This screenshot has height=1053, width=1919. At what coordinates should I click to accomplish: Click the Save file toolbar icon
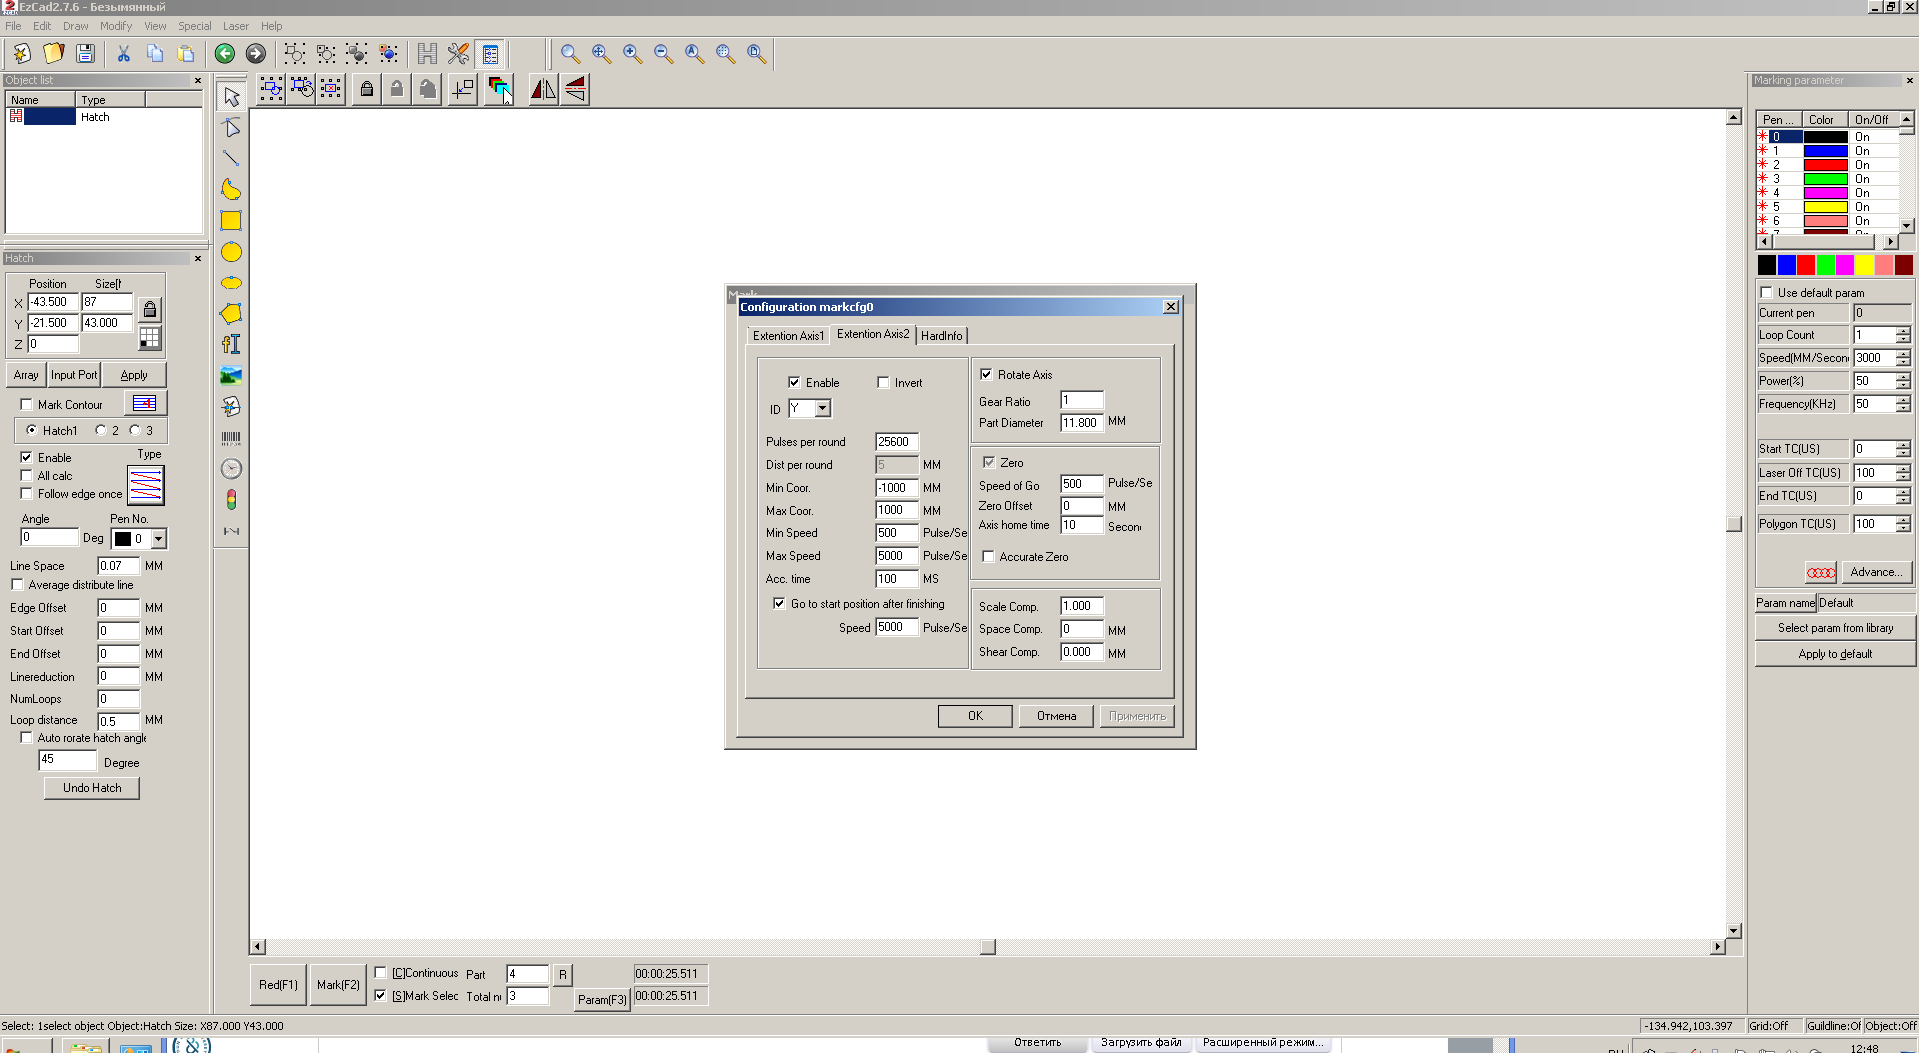pos(85,54)
